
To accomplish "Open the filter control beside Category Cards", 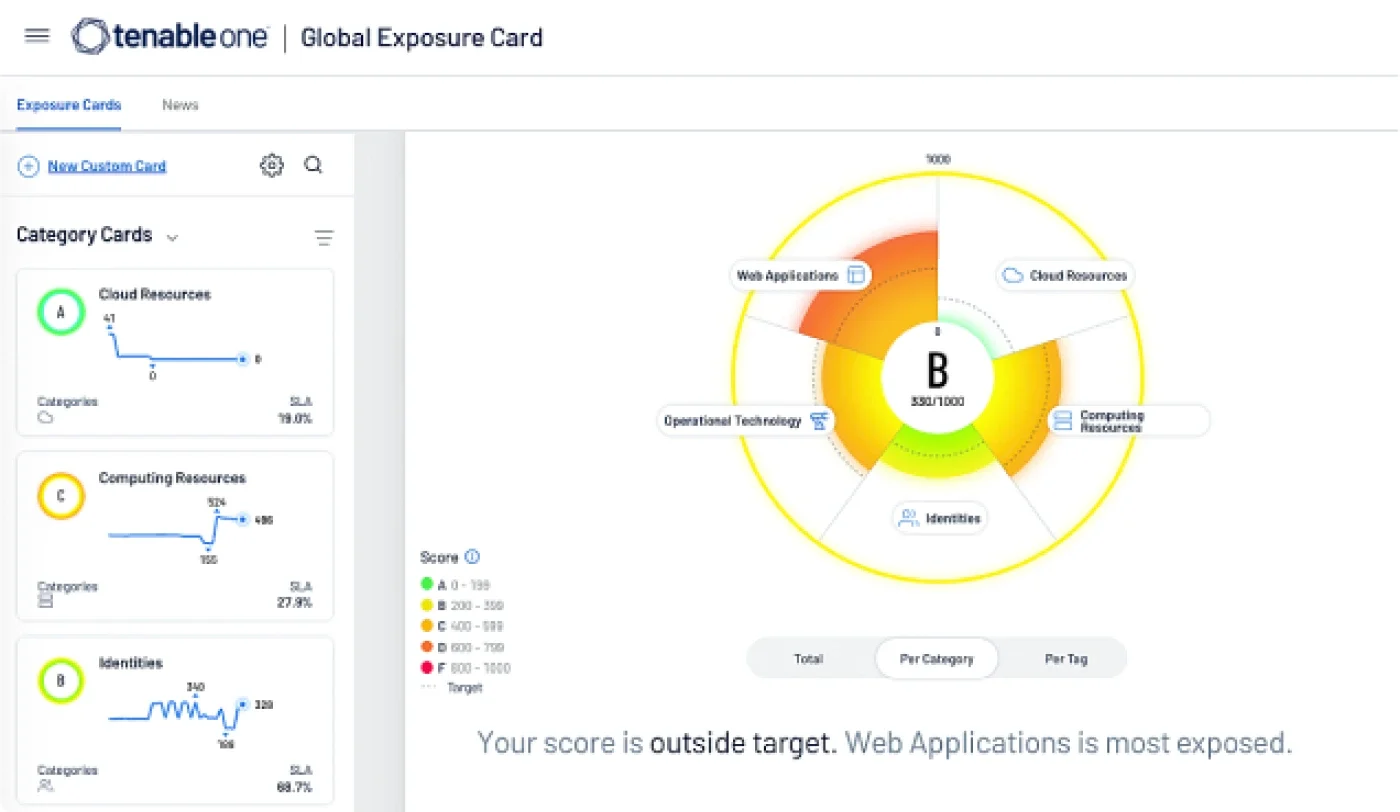I will (324, 237).
